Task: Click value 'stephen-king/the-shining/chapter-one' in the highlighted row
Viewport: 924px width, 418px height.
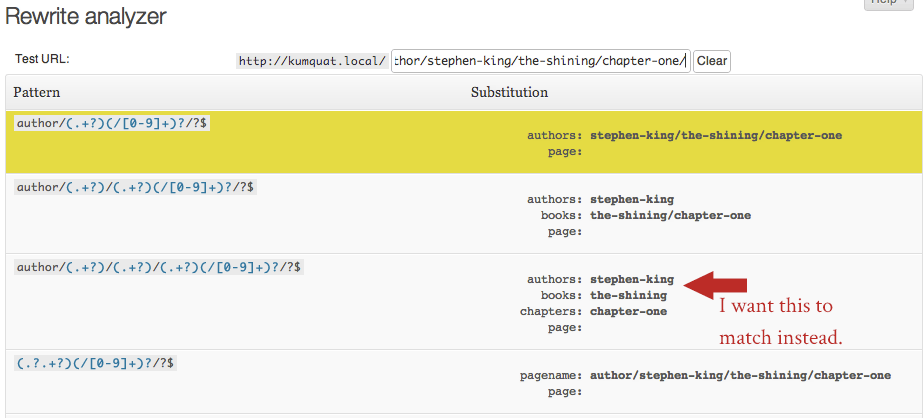Action: (x=716, y=136)
